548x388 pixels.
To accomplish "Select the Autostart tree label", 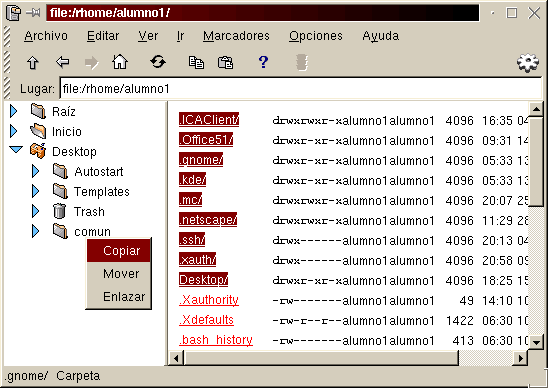I will [x=99, y=172].
